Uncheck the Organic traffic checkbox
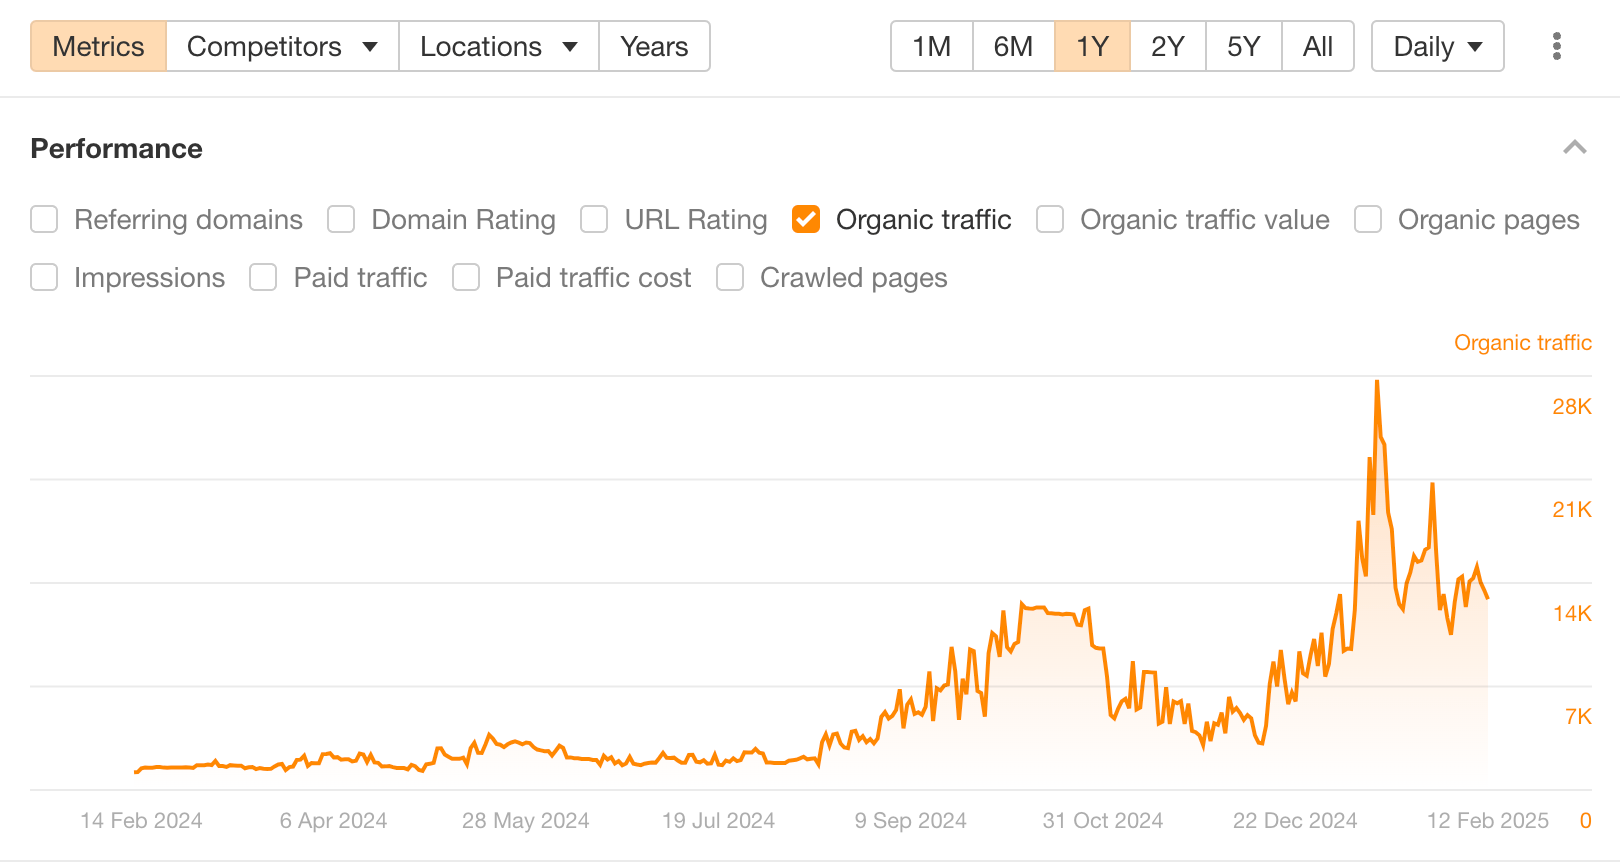 point(806,219)
